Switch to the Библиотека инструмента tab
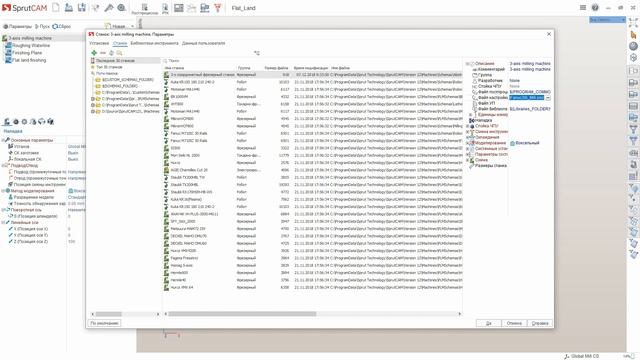640x360 pixels. click(x=154, y=43)
